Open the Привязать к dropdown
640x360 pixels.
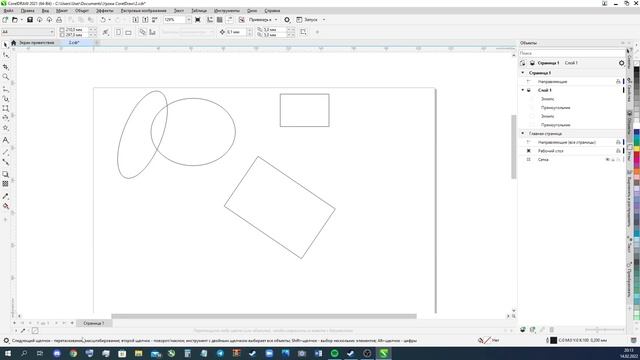click(276, 20)
